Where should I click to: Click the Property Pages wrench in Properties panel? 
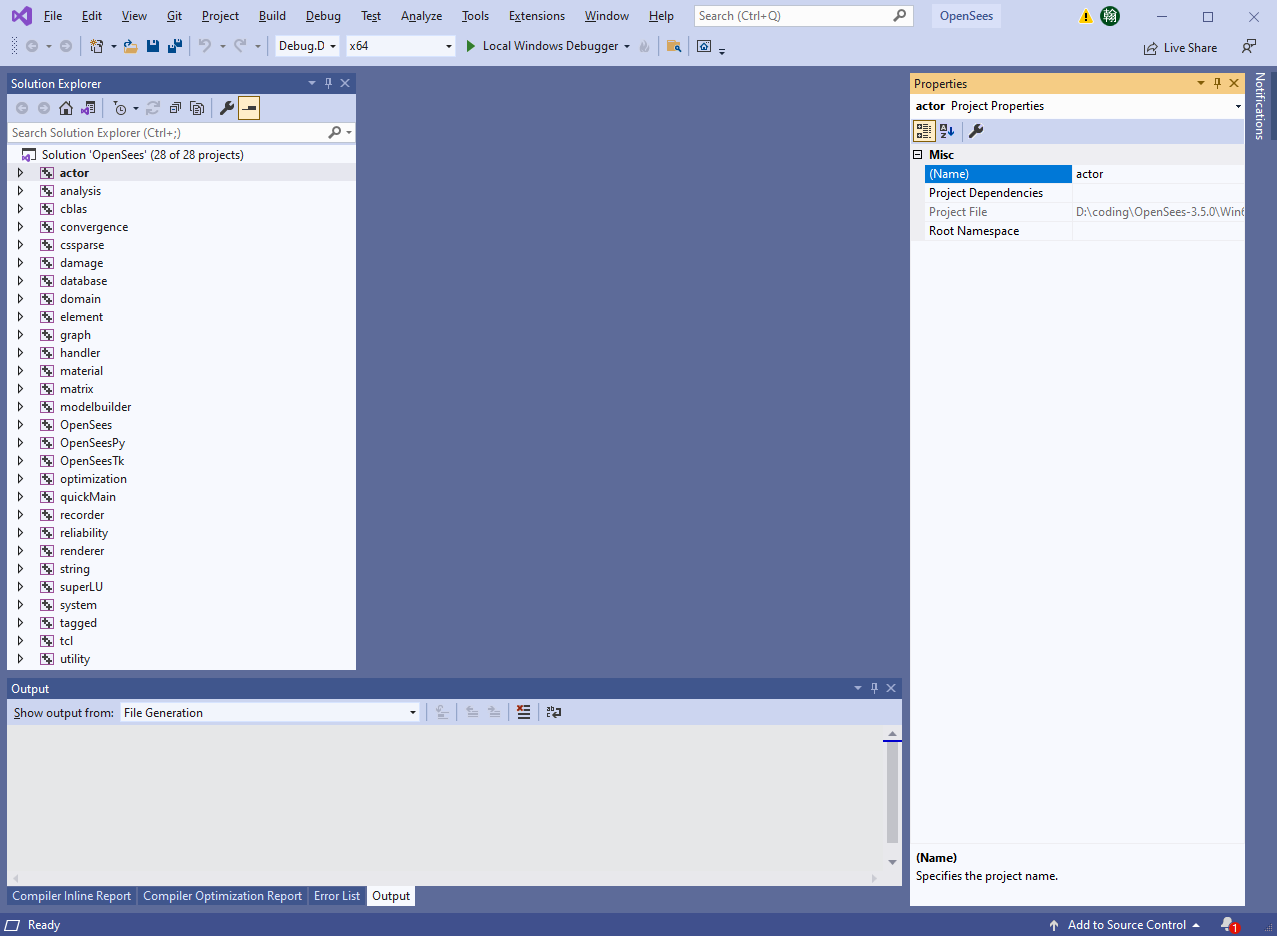976,131
